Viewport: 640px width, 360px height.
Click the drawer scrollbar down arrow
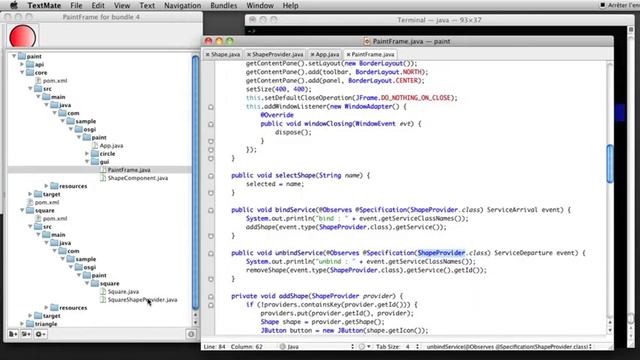pos(195,322)
